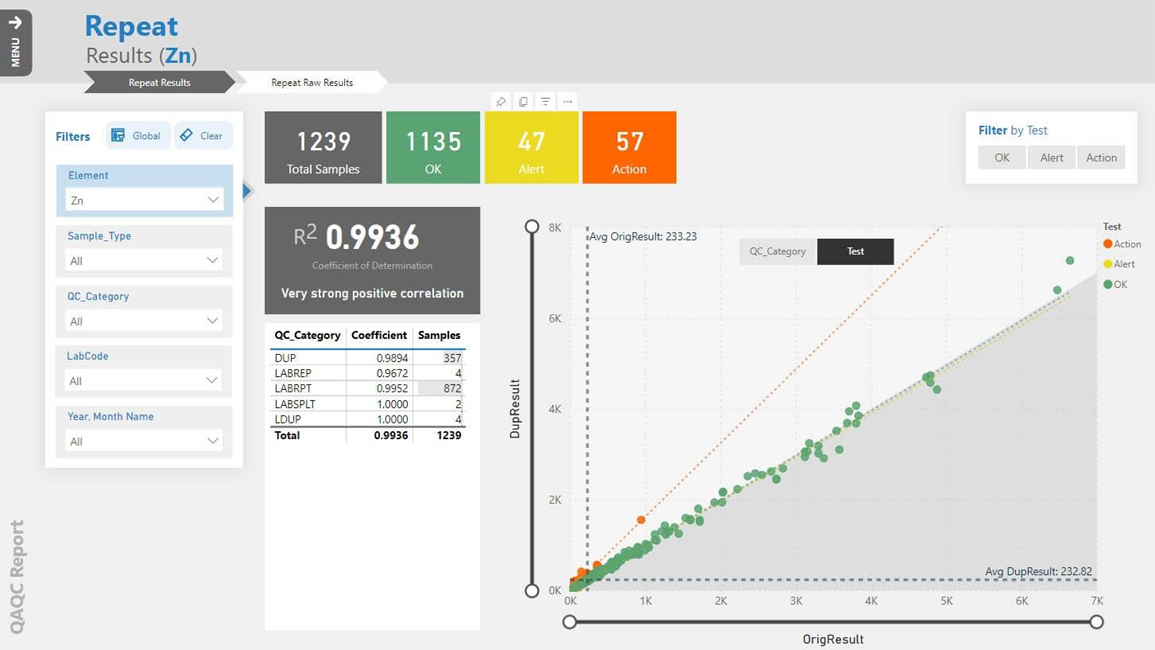Filter results by OK status
The image size is (1155, 650).
tap(1001, 157)
